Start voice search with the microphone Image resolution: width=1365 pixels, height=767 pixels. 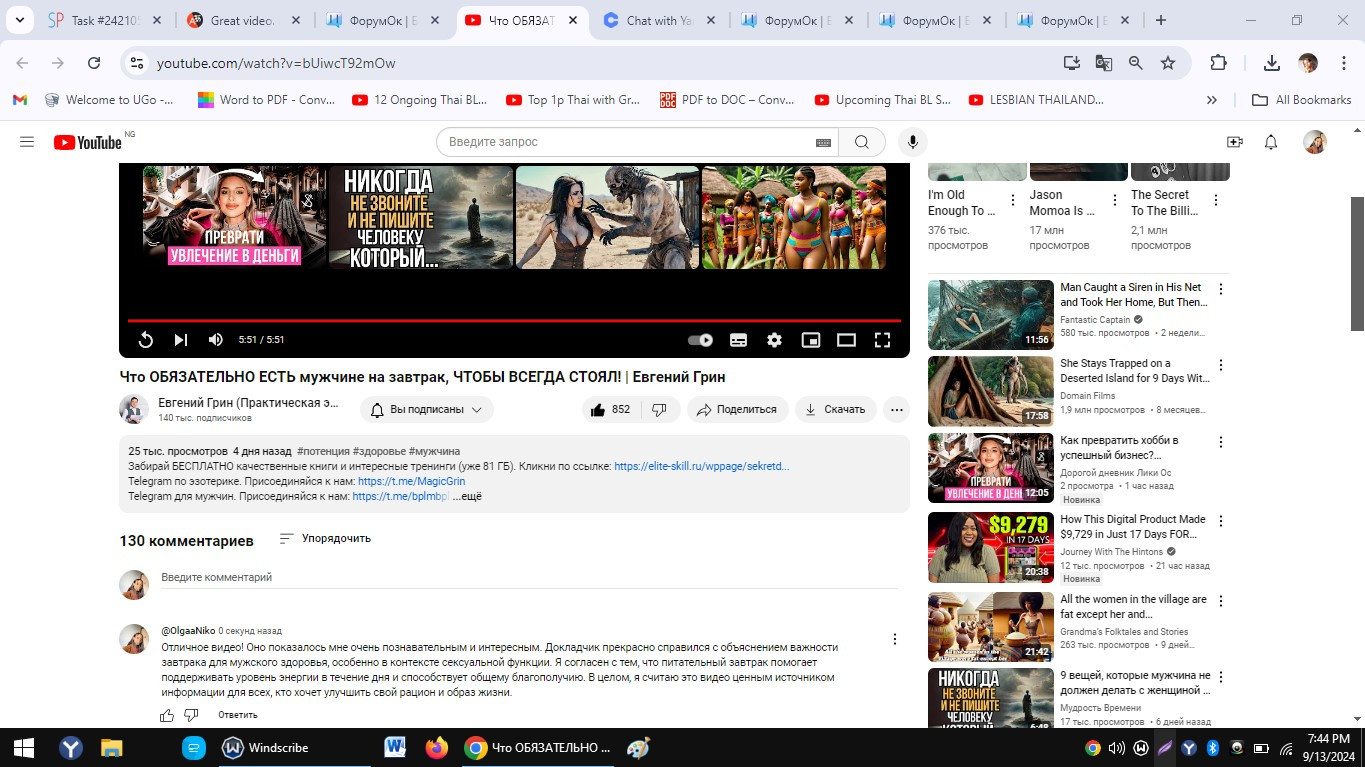tap(912, 142)
